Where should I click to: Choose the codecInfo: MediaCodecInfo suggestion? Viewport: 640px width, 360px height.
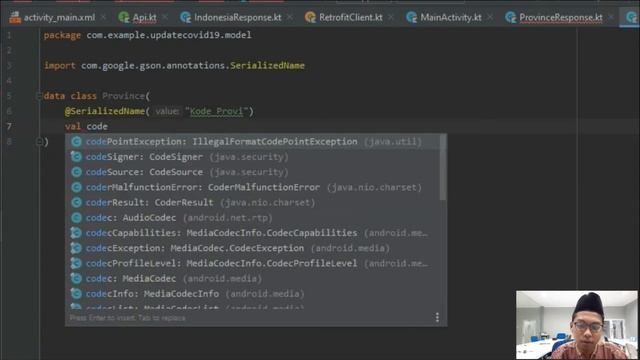252,293
